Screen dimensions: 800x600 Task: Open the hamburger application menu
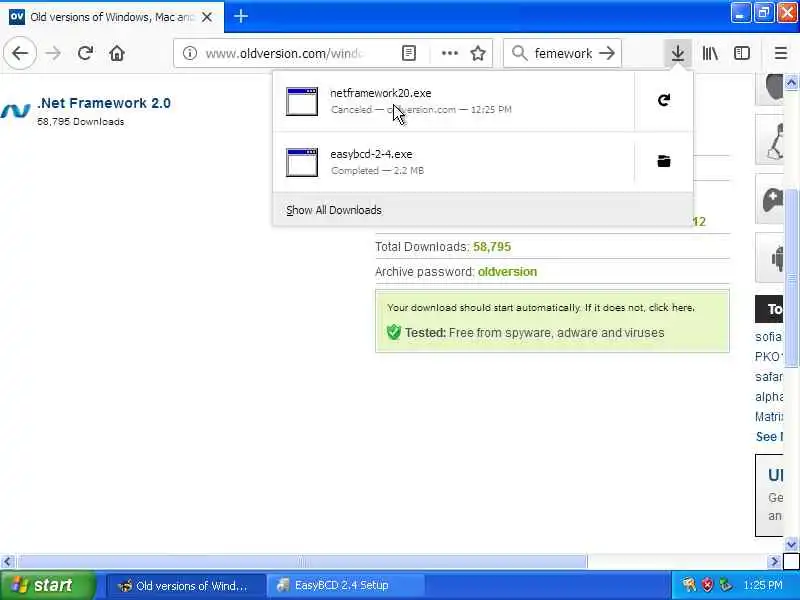[781, 53]
